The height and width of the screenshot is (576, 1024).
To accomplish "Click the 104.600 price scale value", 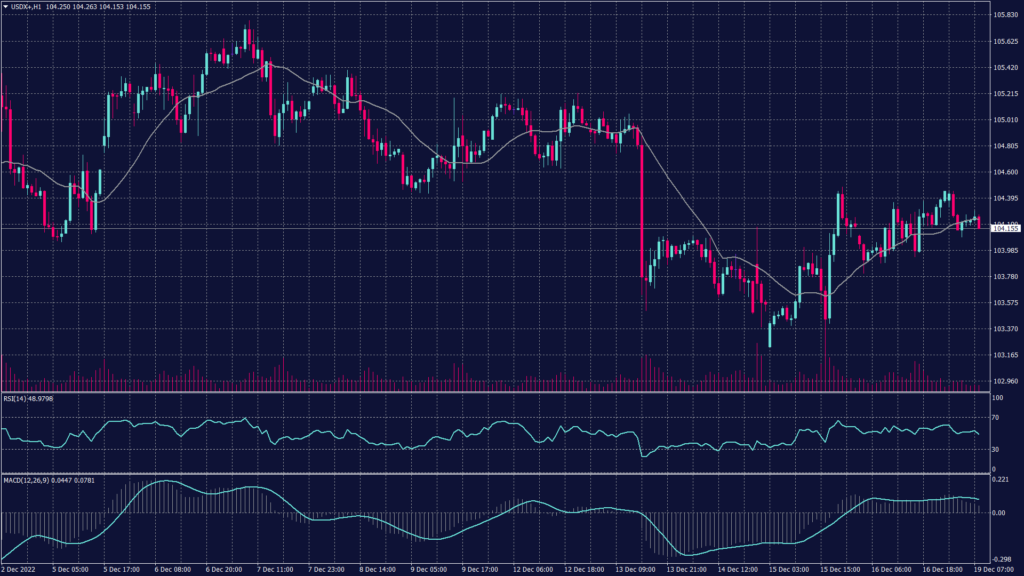I will 1005,172.
